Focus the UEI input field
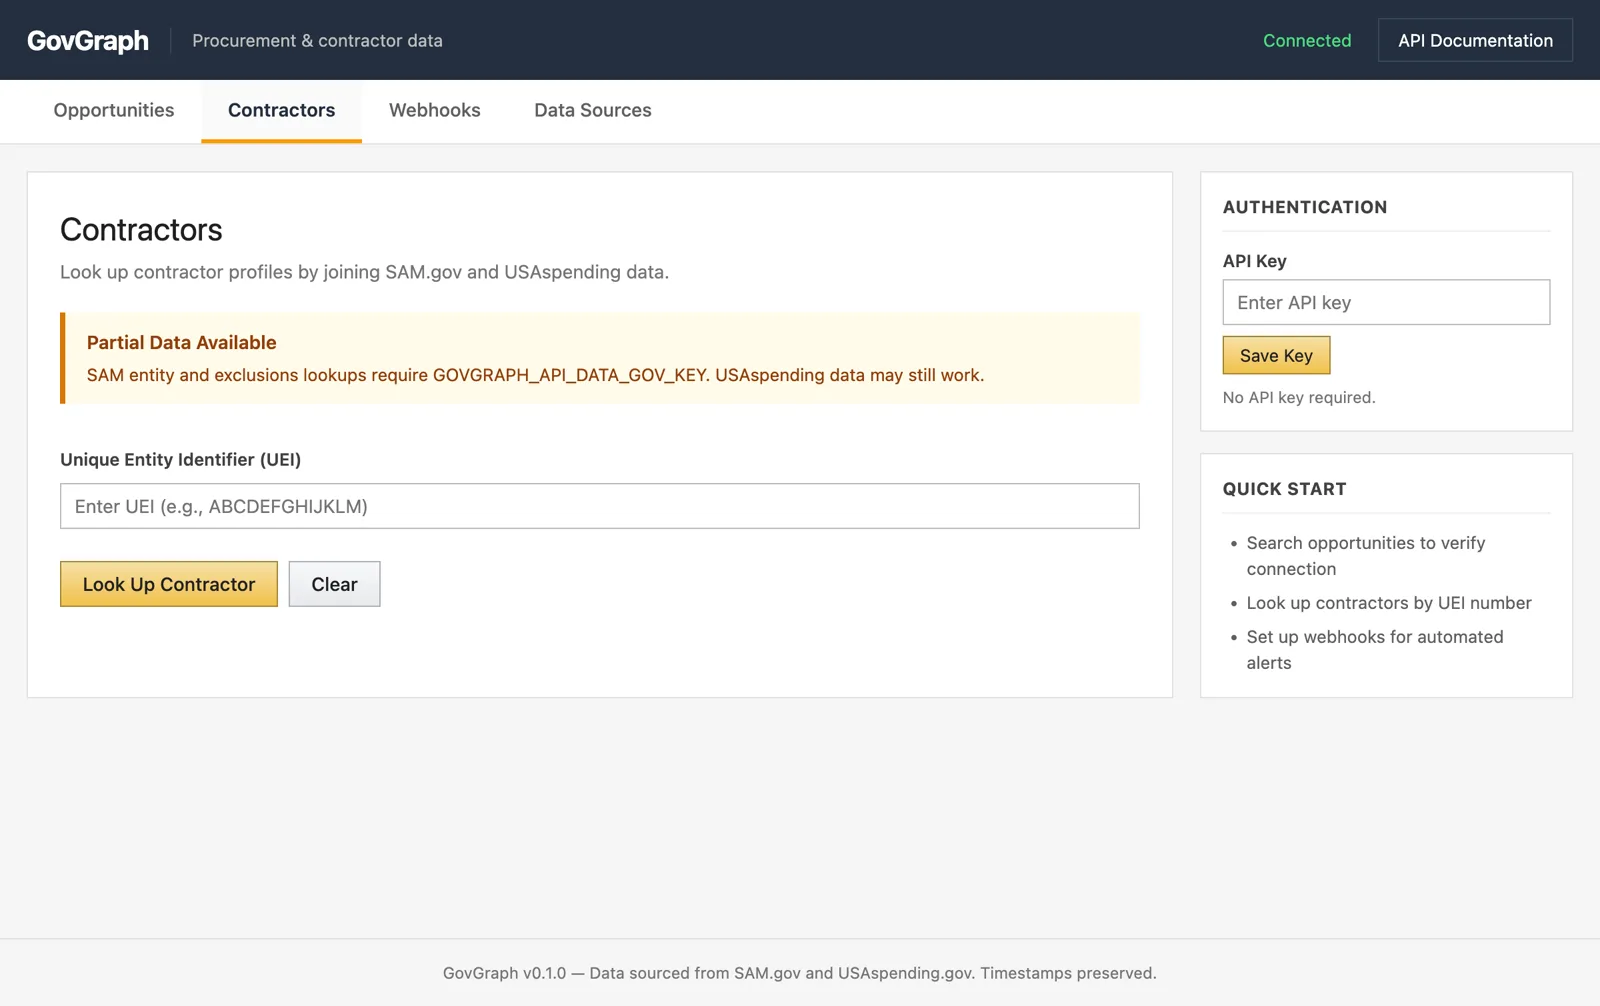The width and height of the screenshot is (1600, 1006). coord(600,506)
